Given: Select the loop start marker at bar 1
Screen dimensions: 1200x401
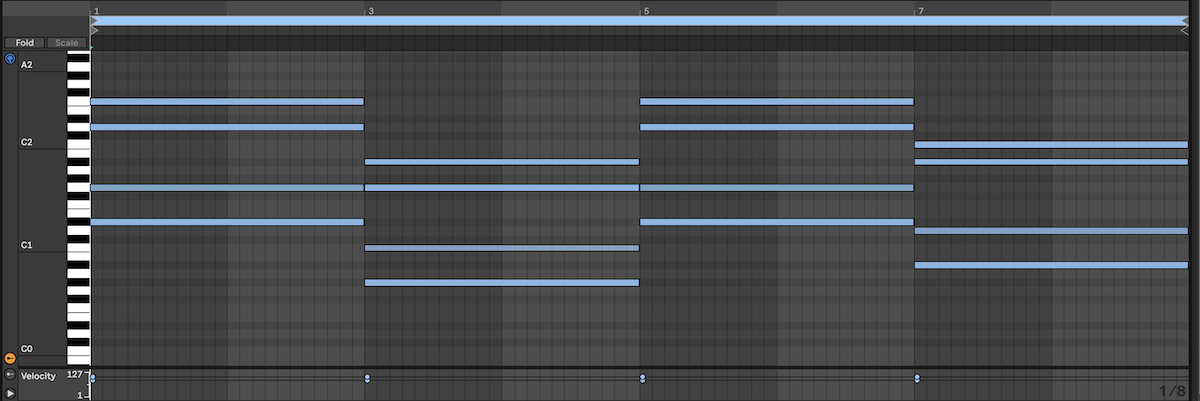Looking at the screenshot, I should tap(94, 21).
